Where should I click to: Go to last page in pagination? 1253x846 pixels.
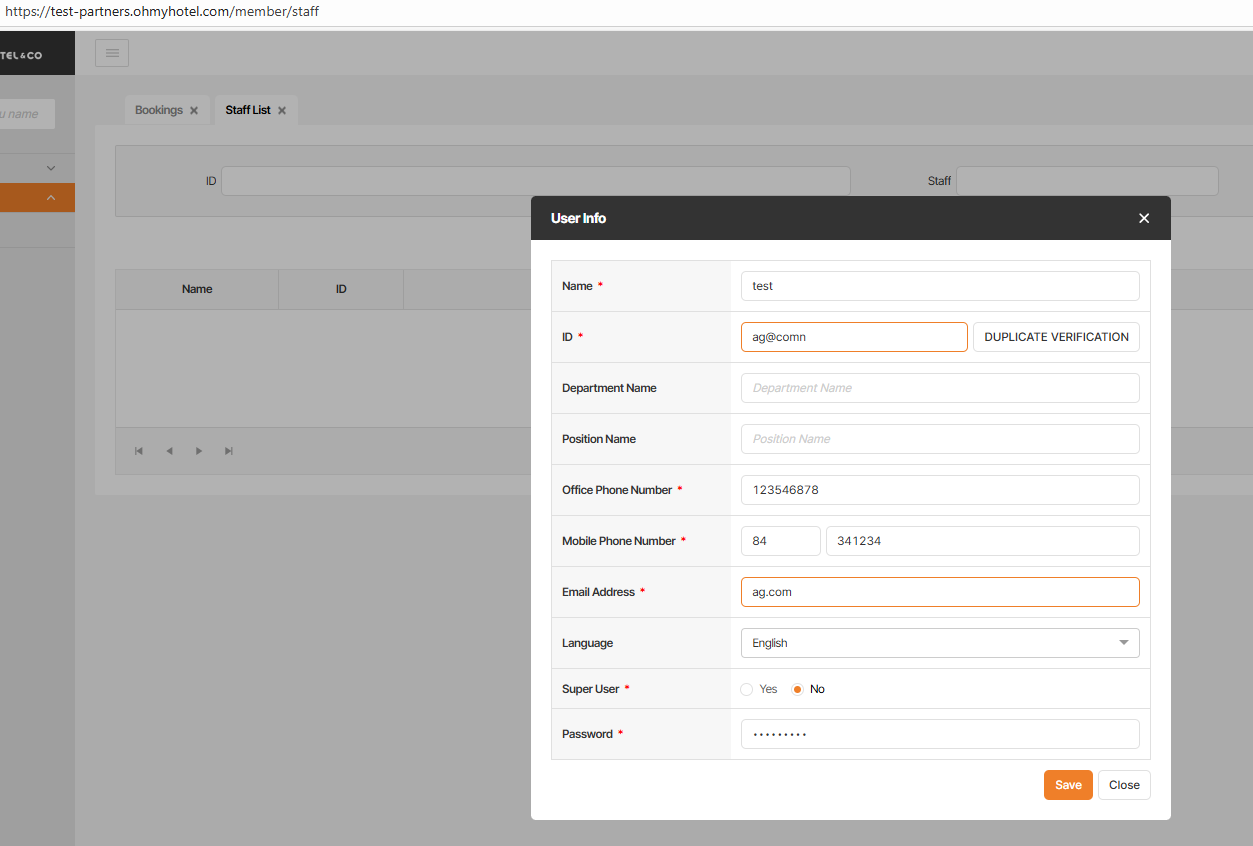click(229, 451)
